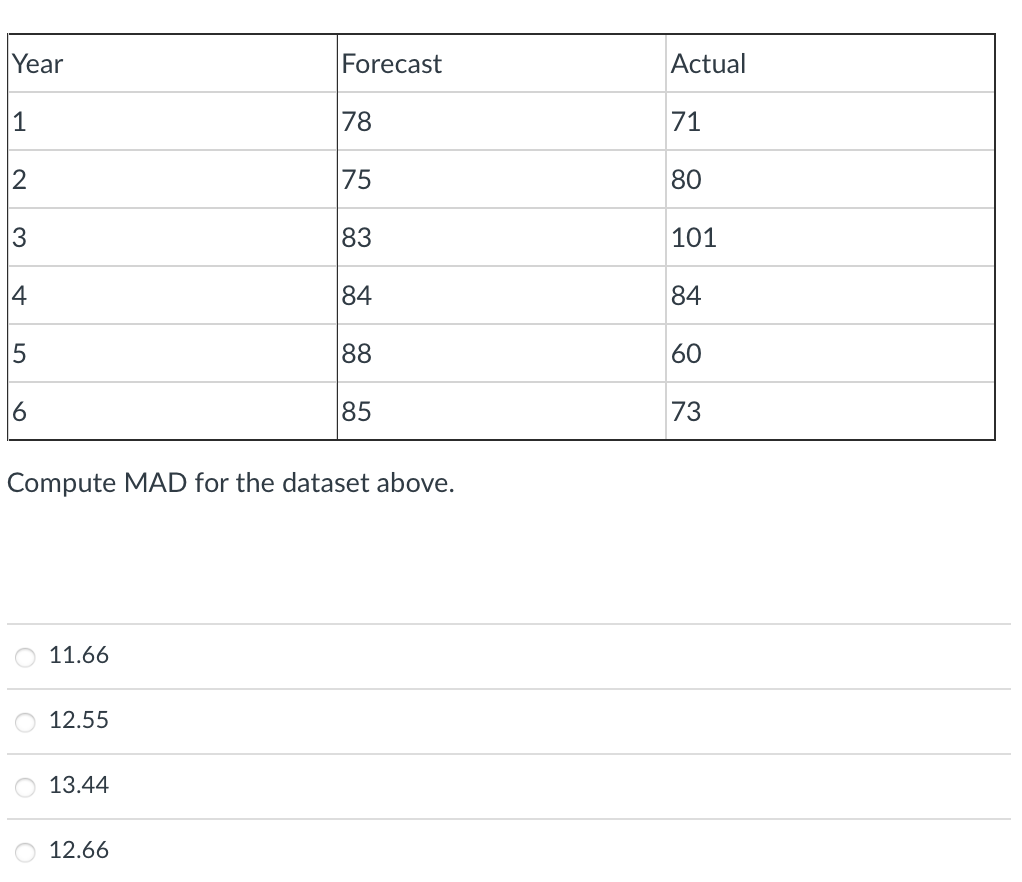
Task: Click the answer label 12.55
Action: click(79, 720)
